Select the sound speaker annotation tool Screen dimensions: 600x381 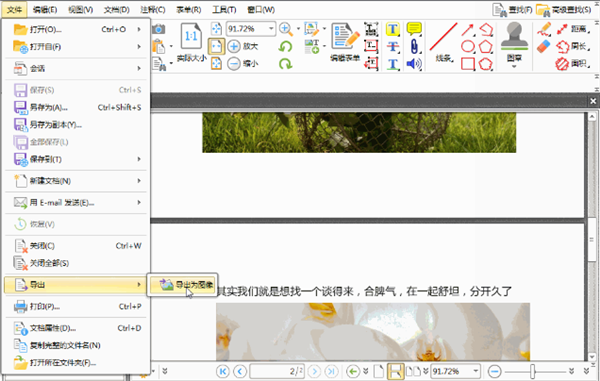[414, 64]
